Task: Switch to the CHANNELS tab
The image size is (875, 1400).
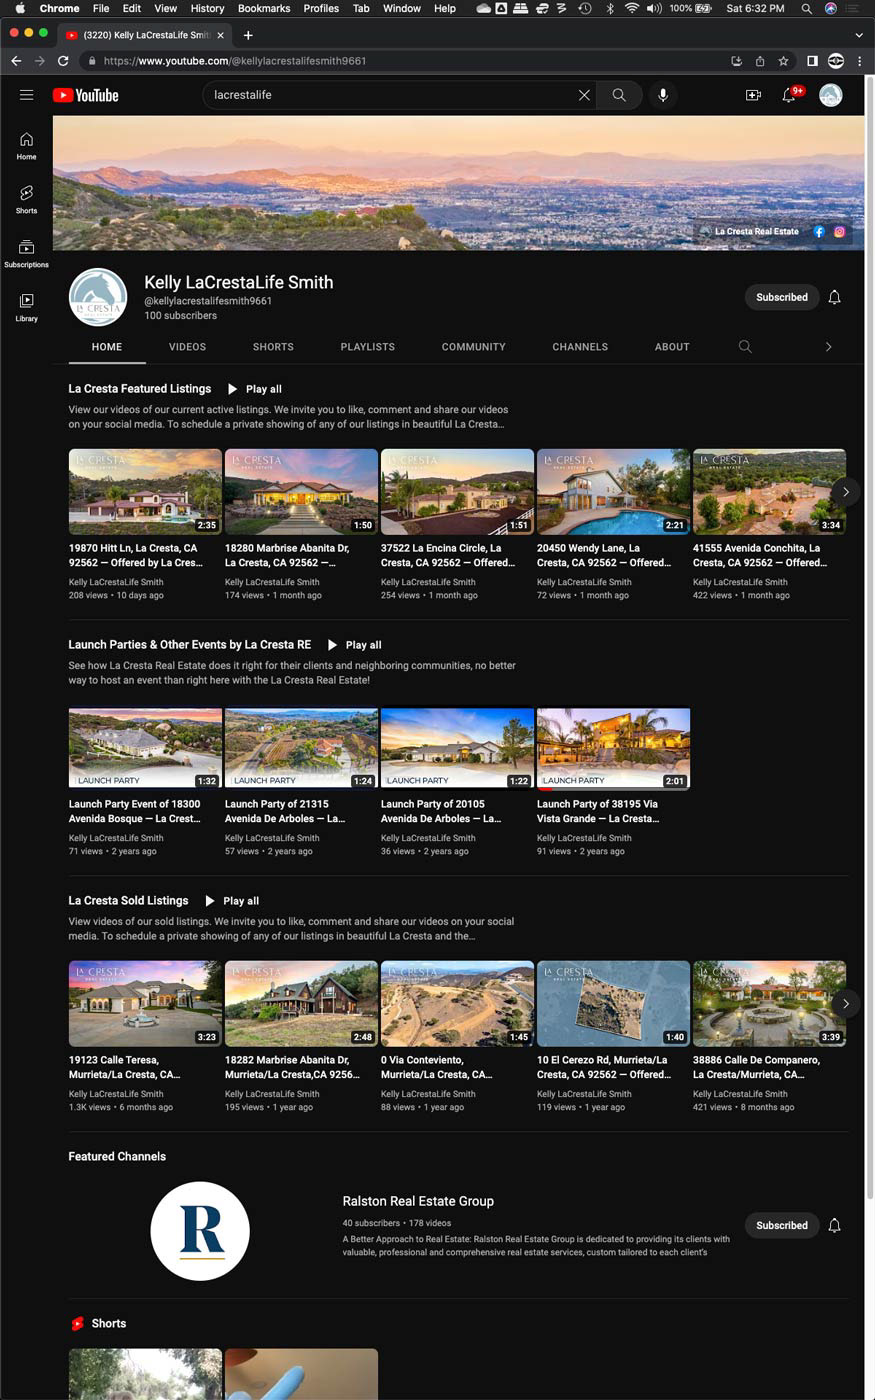Action: [x=580, y=347]
